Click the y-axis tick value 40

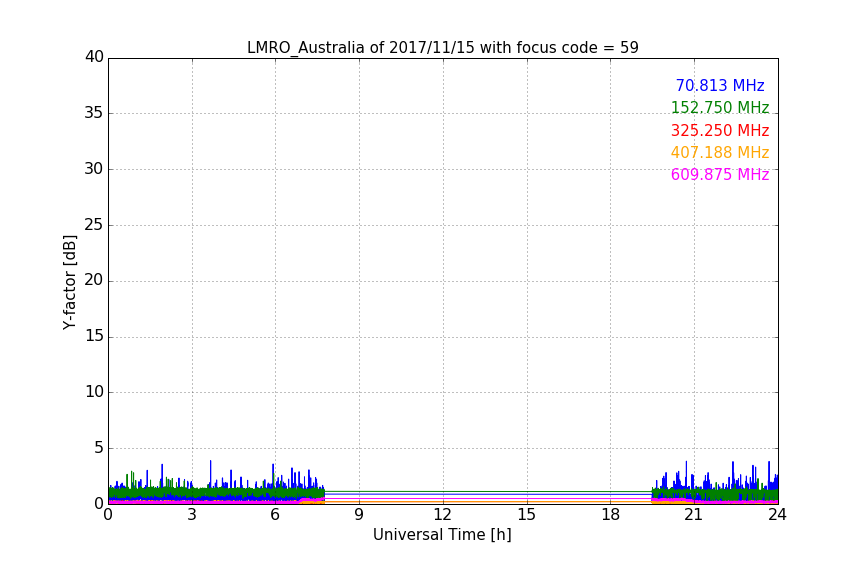[x=94, y=57]
